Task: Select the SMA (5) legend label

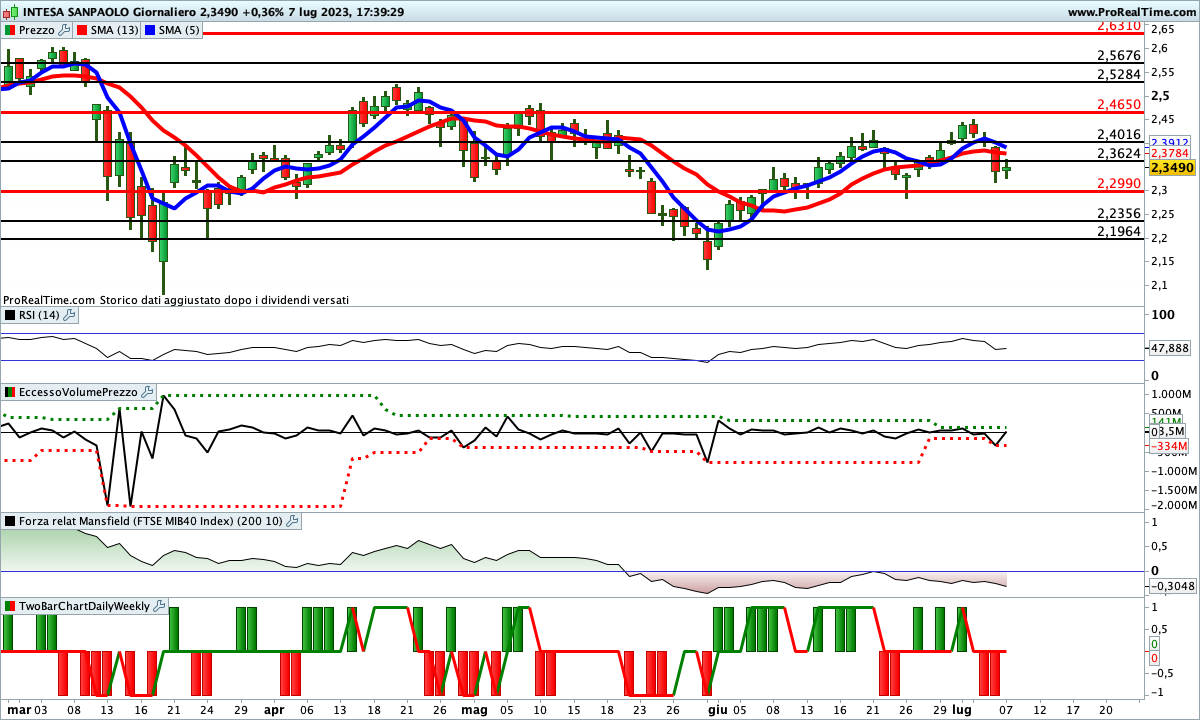Action: [180, 30]
